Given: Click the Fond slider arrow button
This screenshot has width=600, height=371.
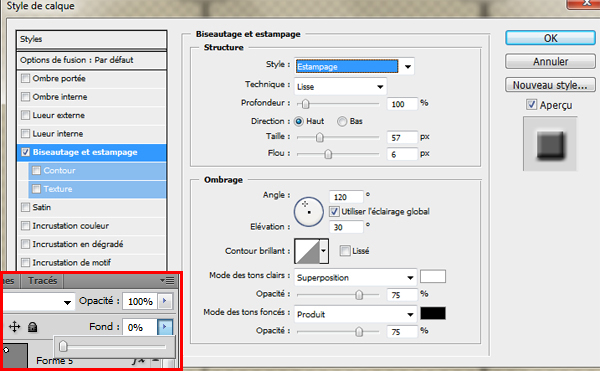Looking at the screenshot, I should click(165, 327).
